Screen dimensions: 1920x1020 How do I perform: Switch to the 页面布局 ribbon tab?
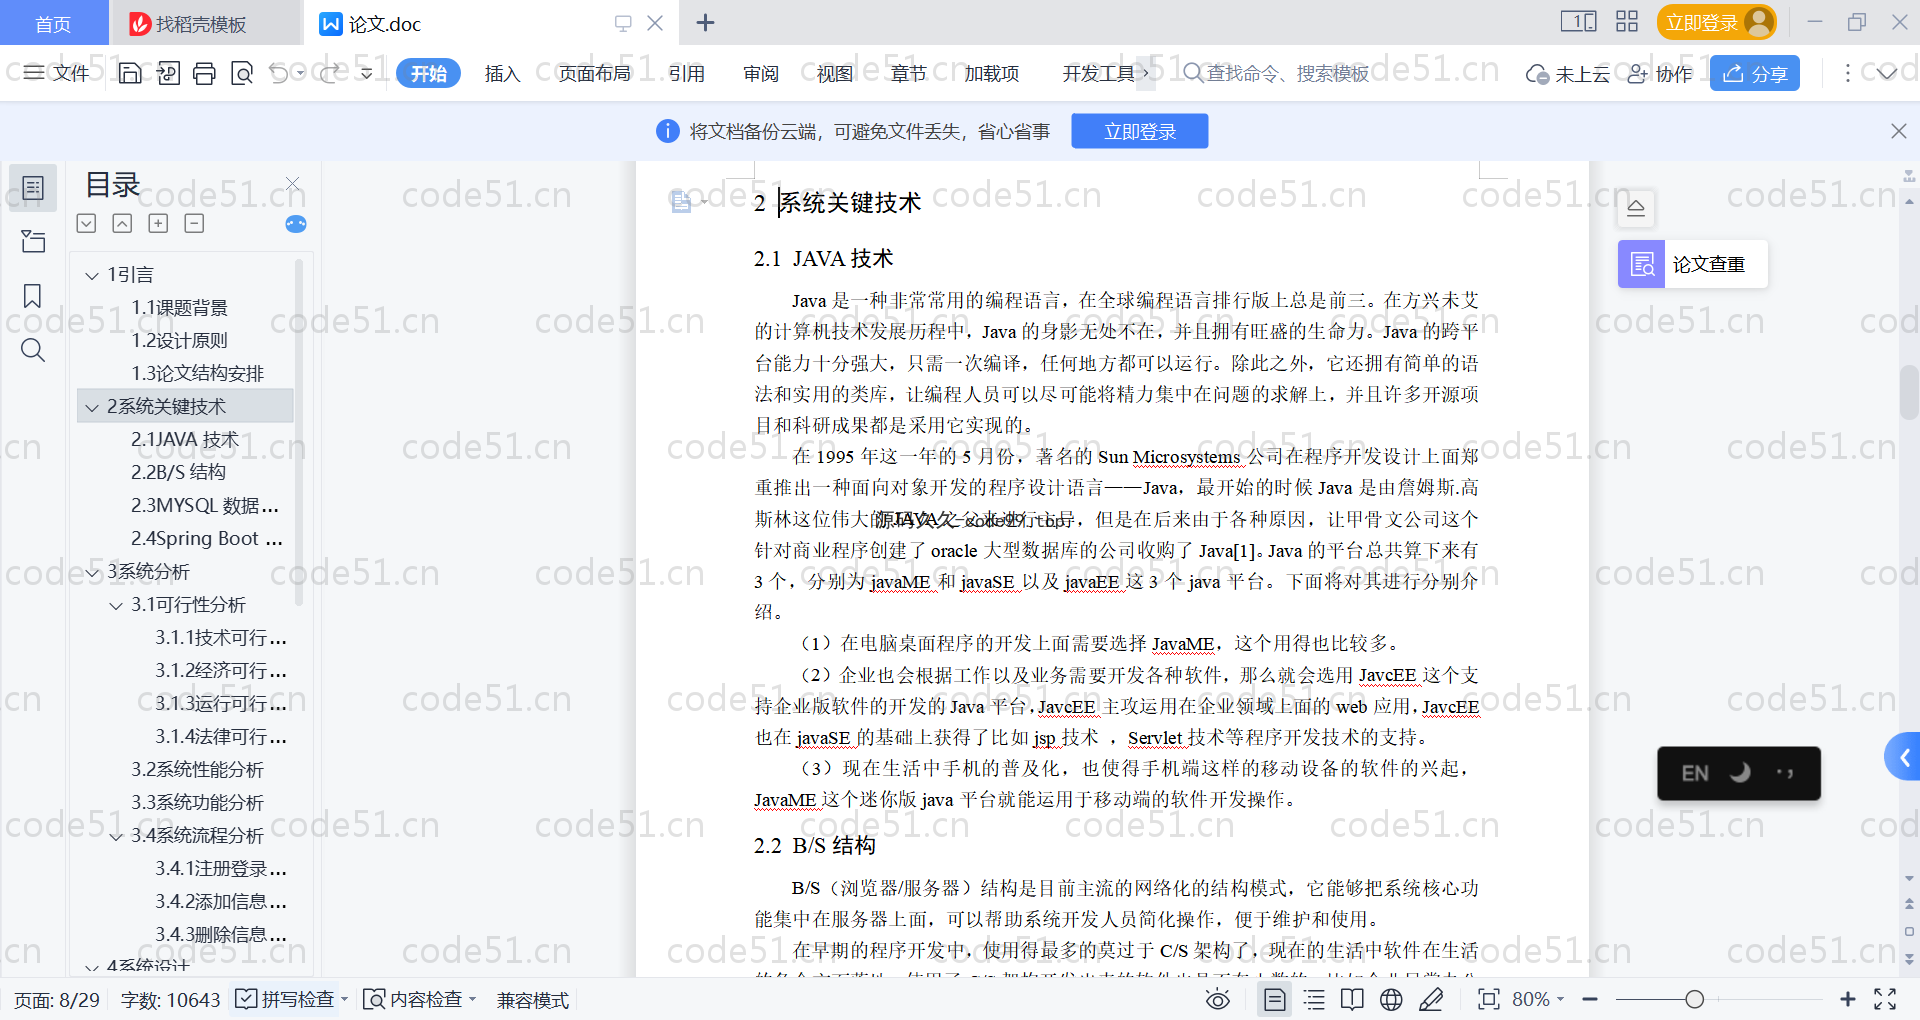click(x=594, y=73)
